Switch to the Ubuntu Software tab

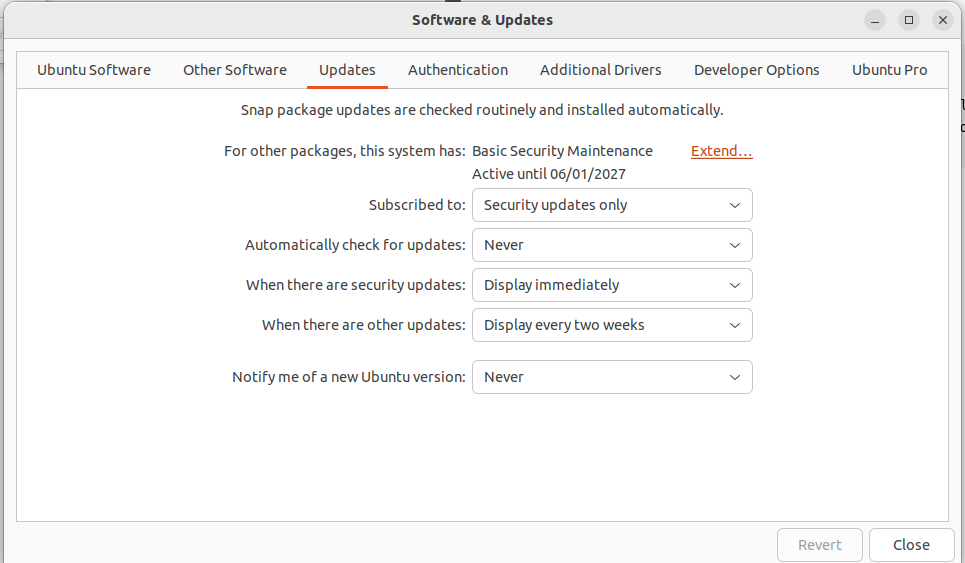pyautogui.click(x=94, y=70)
